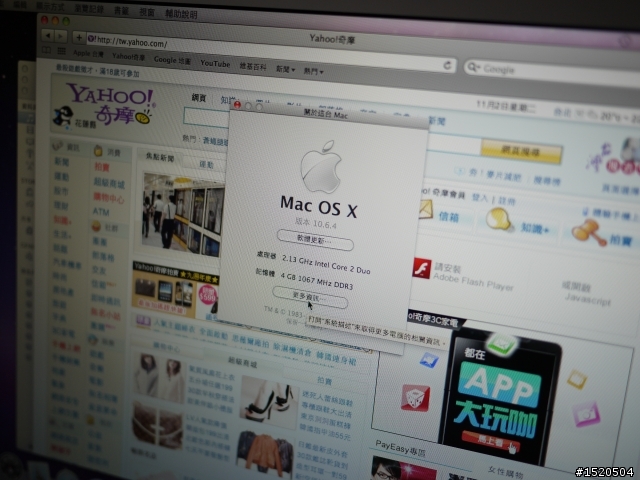The height and width of the screenshot is (480, 640).
Task: Click the high heels product thumbnail
Action: (x=268, y=402)
